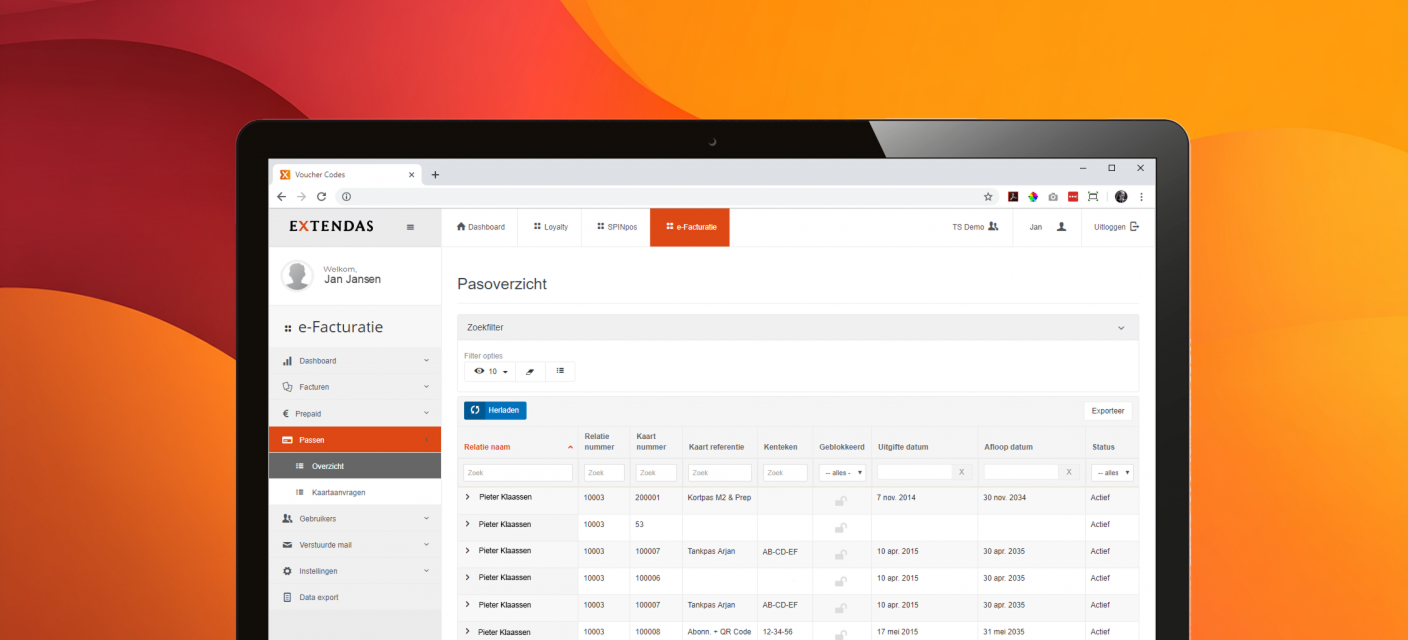Expand the row with card number 53
Image resolution: width=1408 pixels, height=640 pixels.
coord(467,524)
